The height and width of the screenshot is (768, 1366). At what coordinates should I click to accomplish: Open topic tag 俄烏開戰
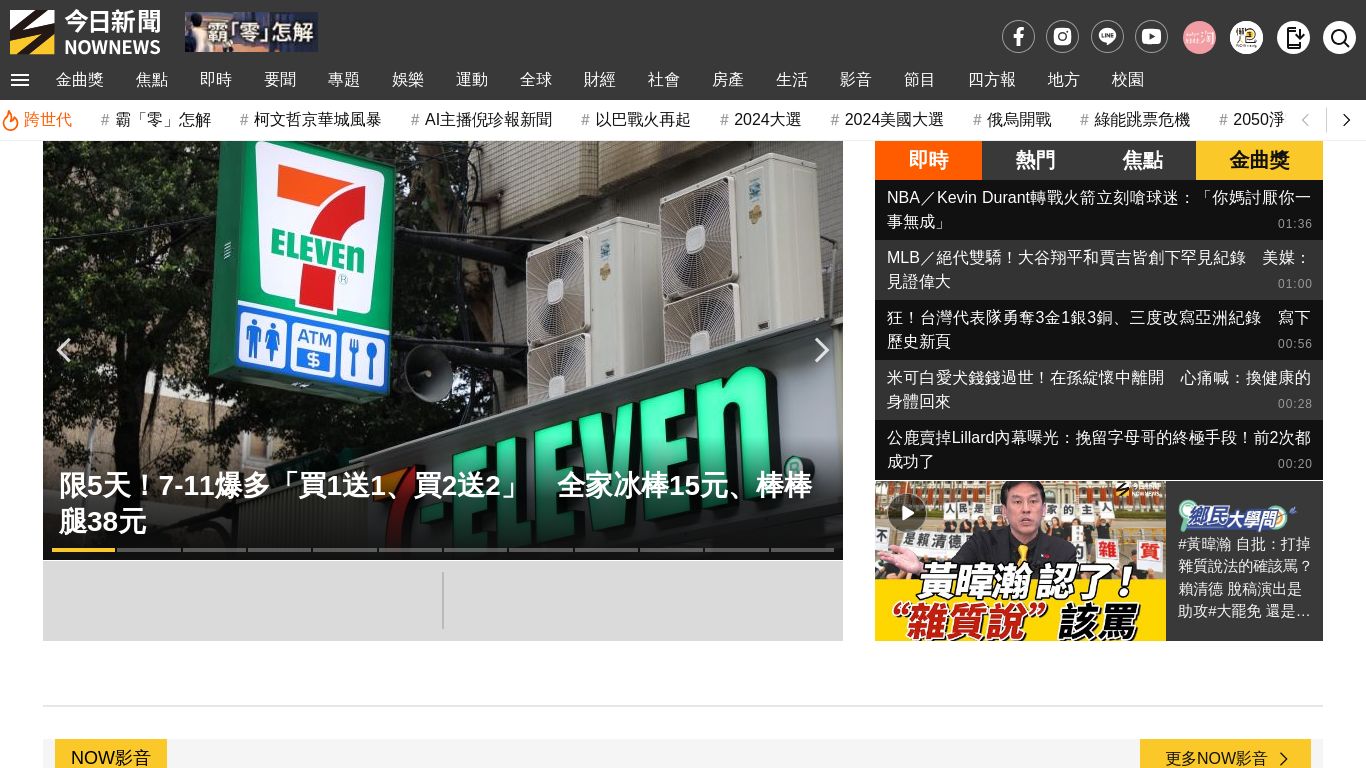click(x=1012, y=120)
